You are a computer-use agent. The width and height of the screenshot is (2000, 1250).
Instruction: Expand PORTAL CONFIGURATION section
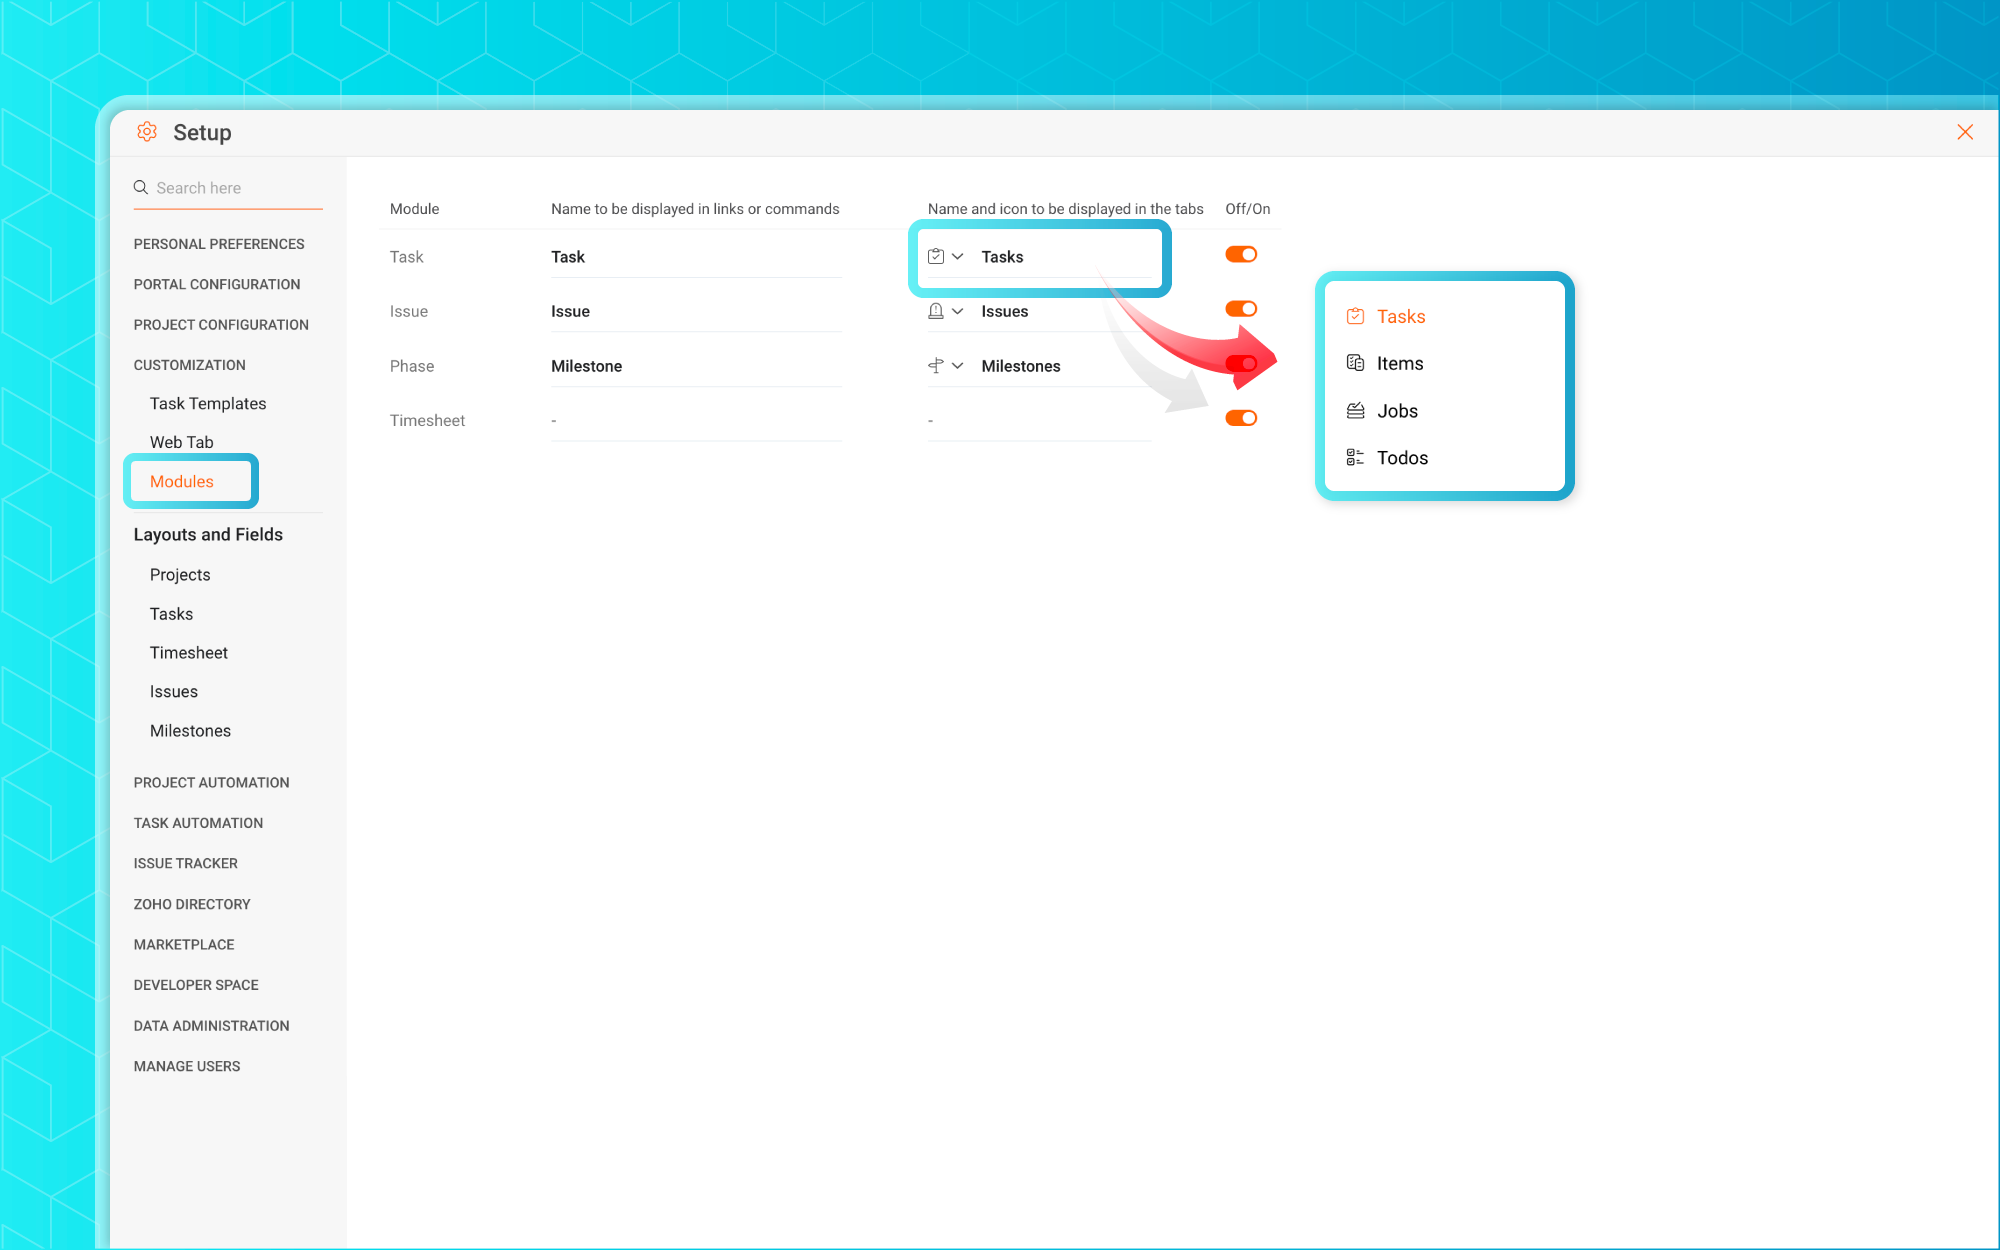tap(217, 284)
